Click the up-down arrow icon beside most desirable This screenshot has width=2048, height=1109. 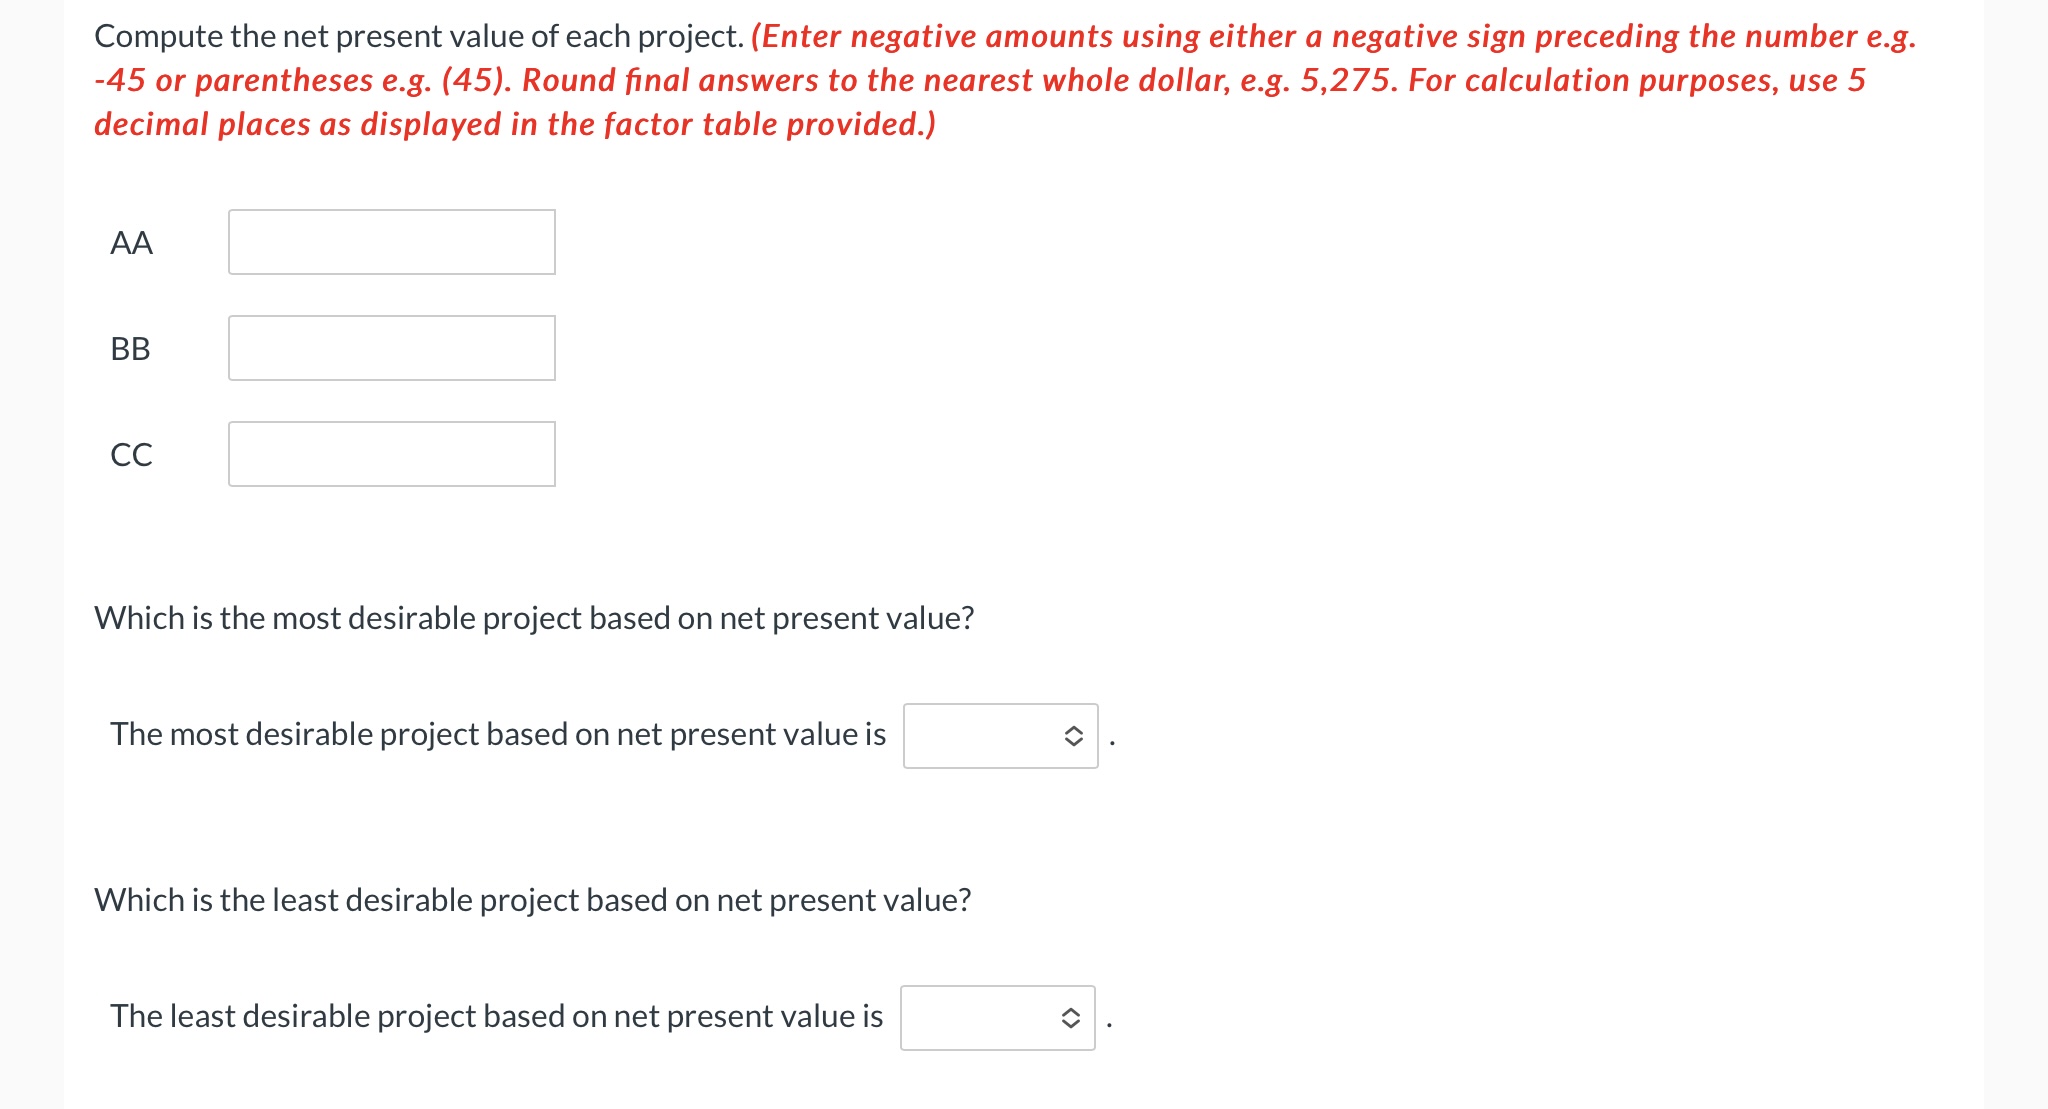pos(1075,735)
